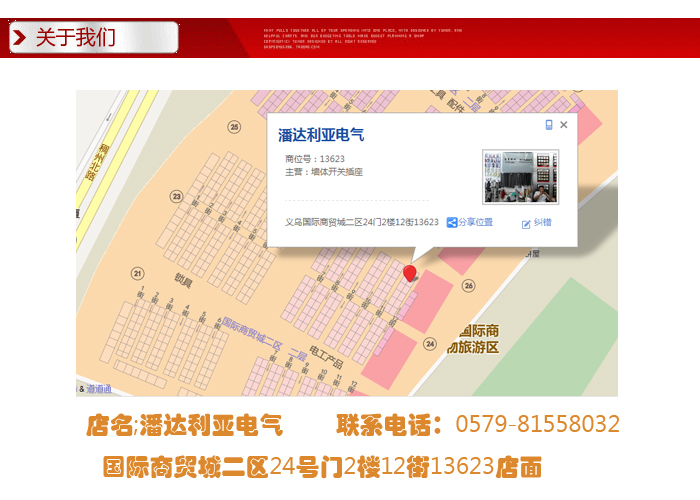
Task: Click the red location pin marker
Action: [x=409, y=273]
